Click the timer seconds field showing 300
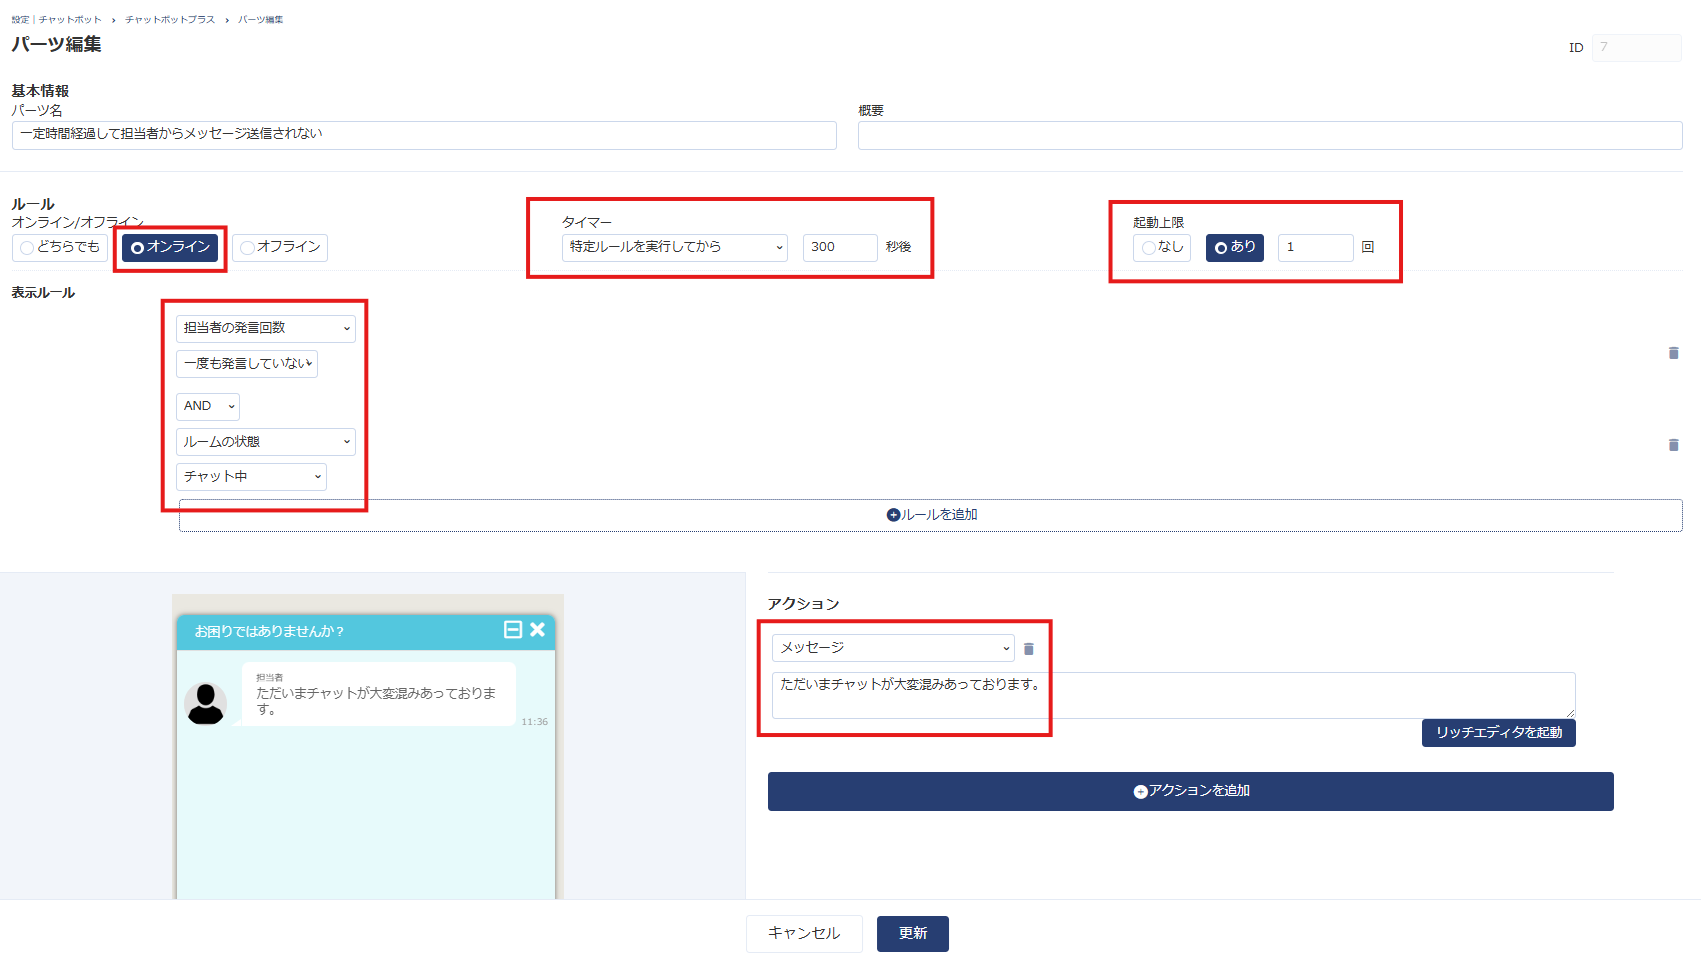This screenshot has height=961, width=1701. [839, 247]
